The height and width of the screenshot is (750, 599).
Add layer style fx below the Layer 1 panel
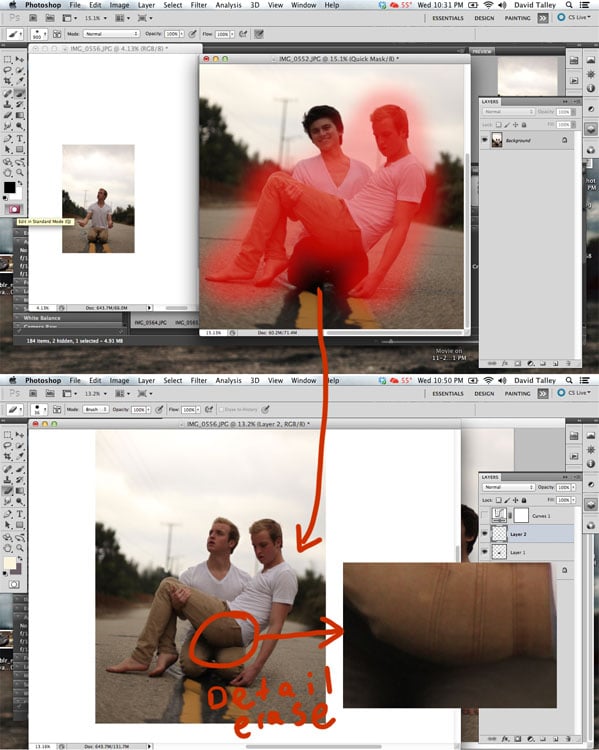click(505, 739)
